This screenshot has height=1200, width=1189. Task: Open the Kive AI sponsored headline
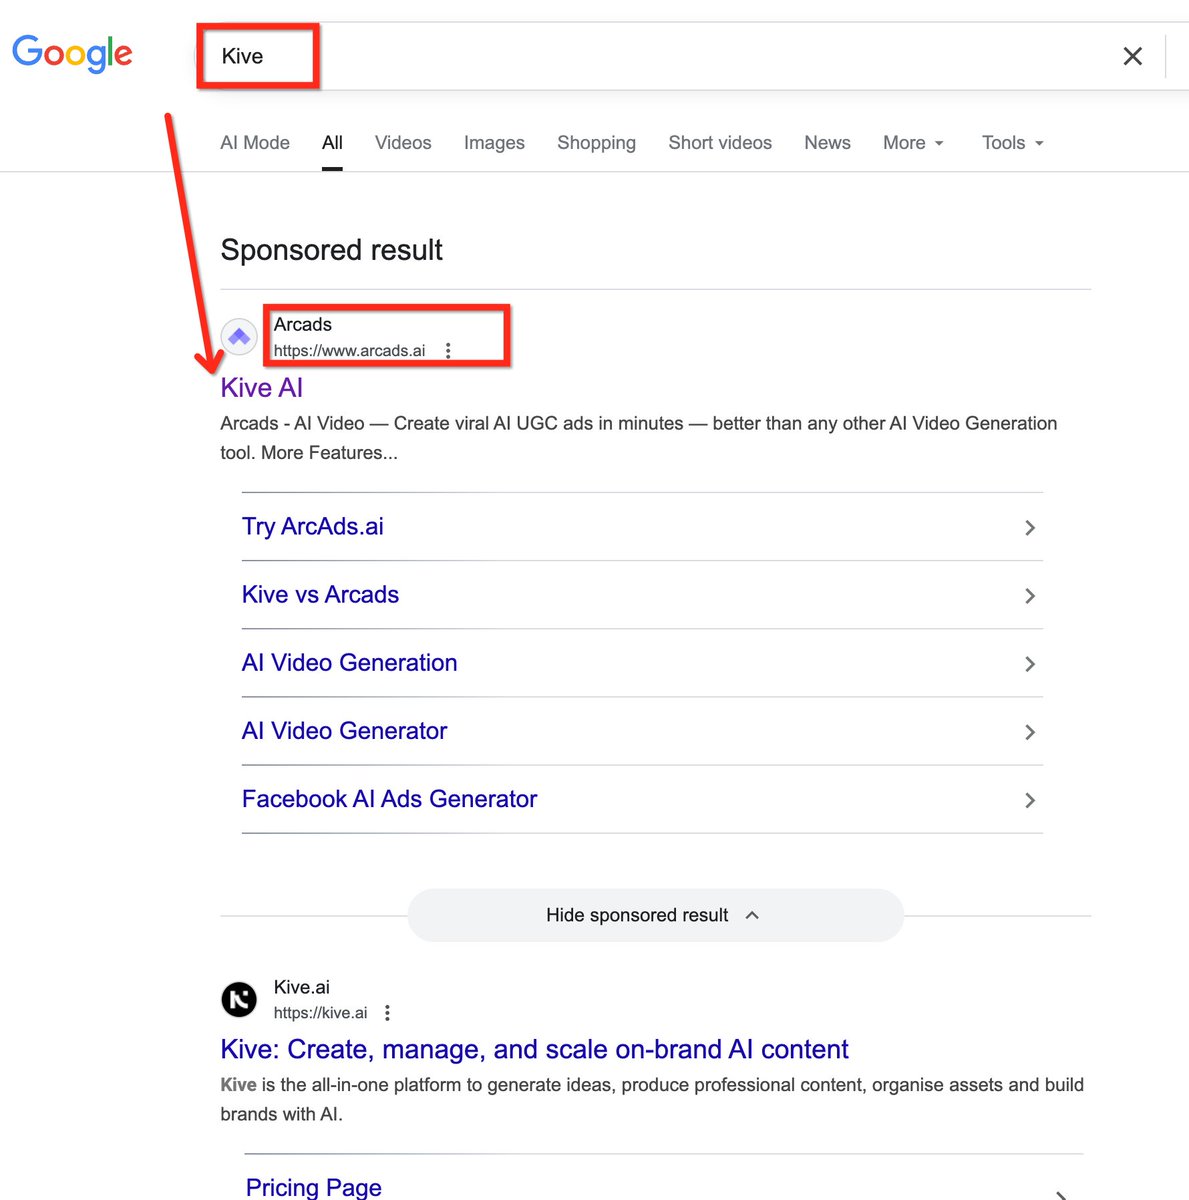tap(261, 388)
